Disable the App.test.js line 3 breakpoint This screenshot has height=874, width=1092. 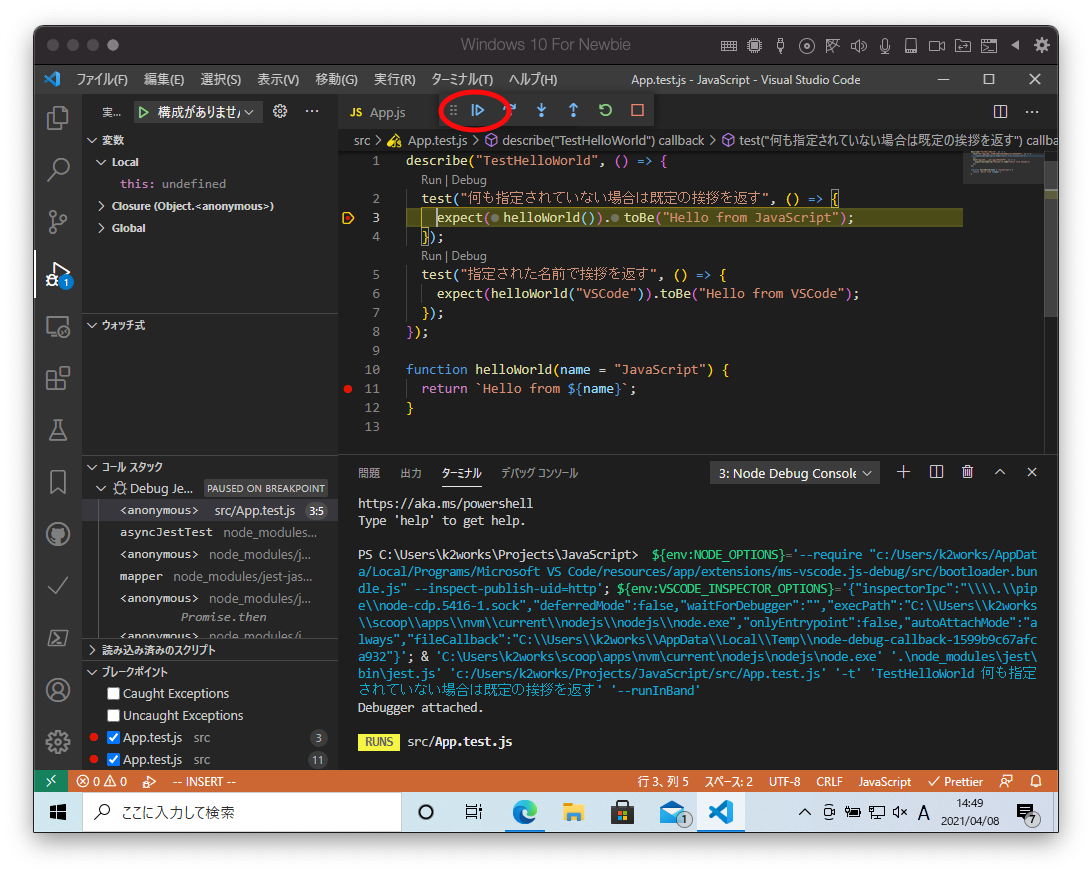pyautogui.click(x=114, y=738)
